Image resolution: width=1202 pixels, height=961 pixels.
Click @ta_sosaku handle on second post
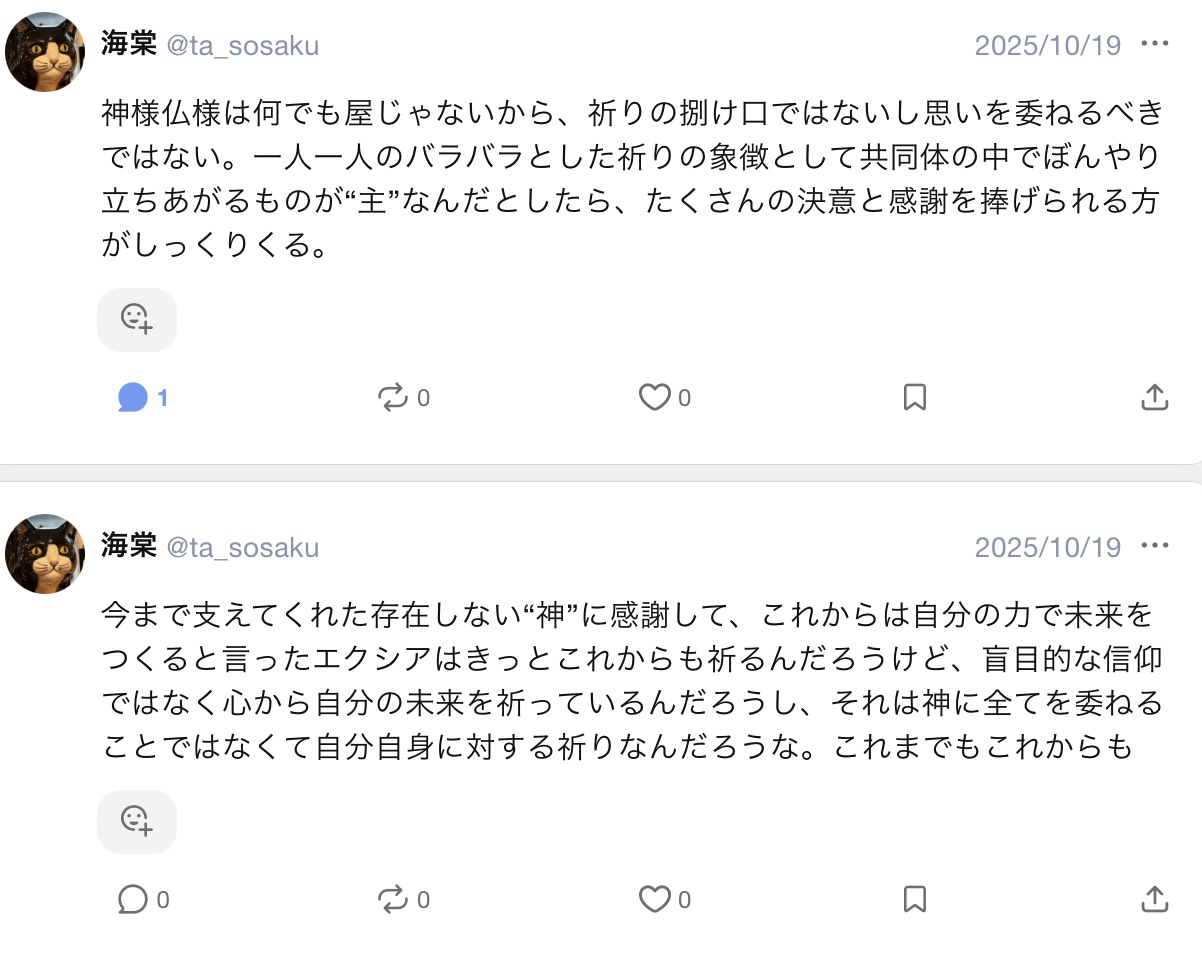click(x=242, y=548)
